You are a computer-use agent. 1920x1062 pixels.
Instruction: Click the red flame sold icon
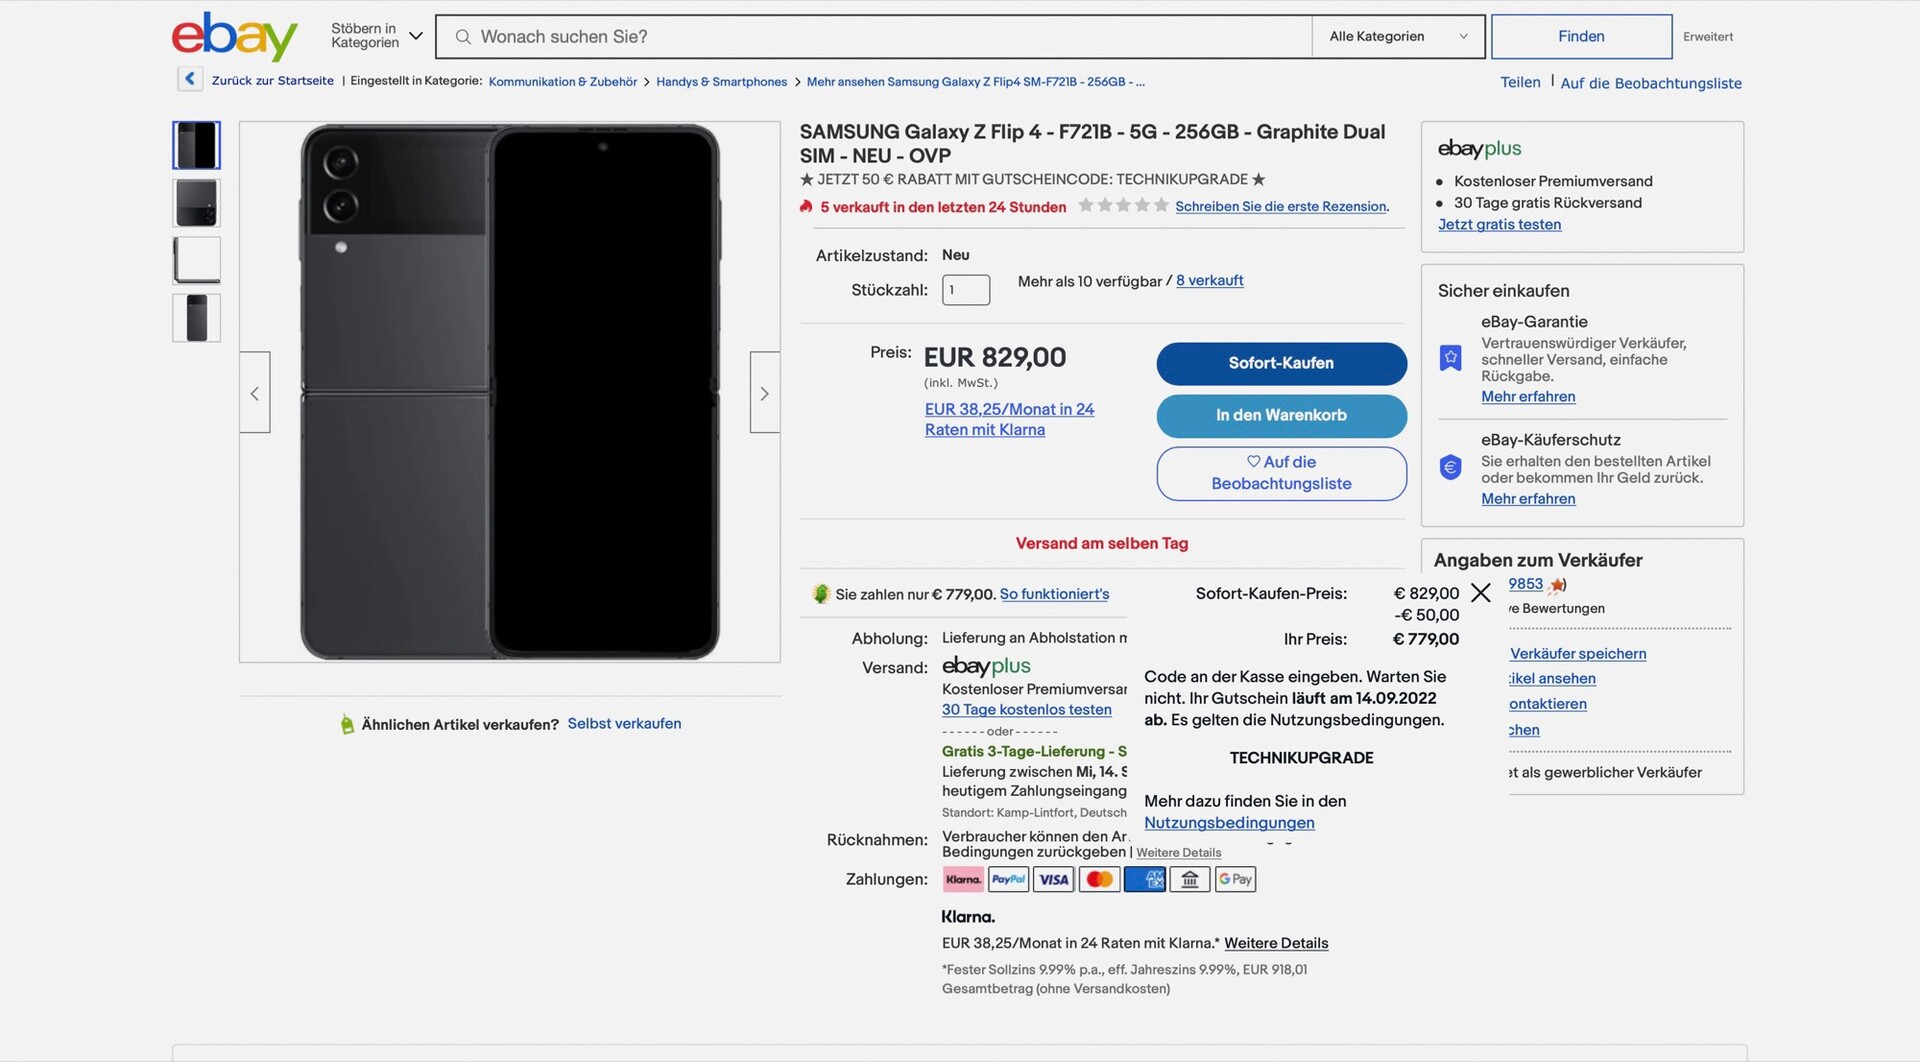(x=806, y=206)
